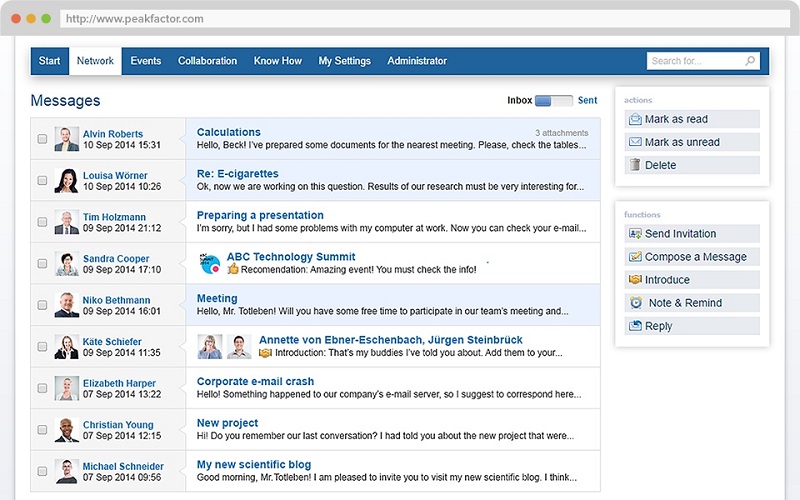Screen dimensions: 800x500
Task: Click the browser address bar URL
Action: pyautogui.click(x=135, y=19)
